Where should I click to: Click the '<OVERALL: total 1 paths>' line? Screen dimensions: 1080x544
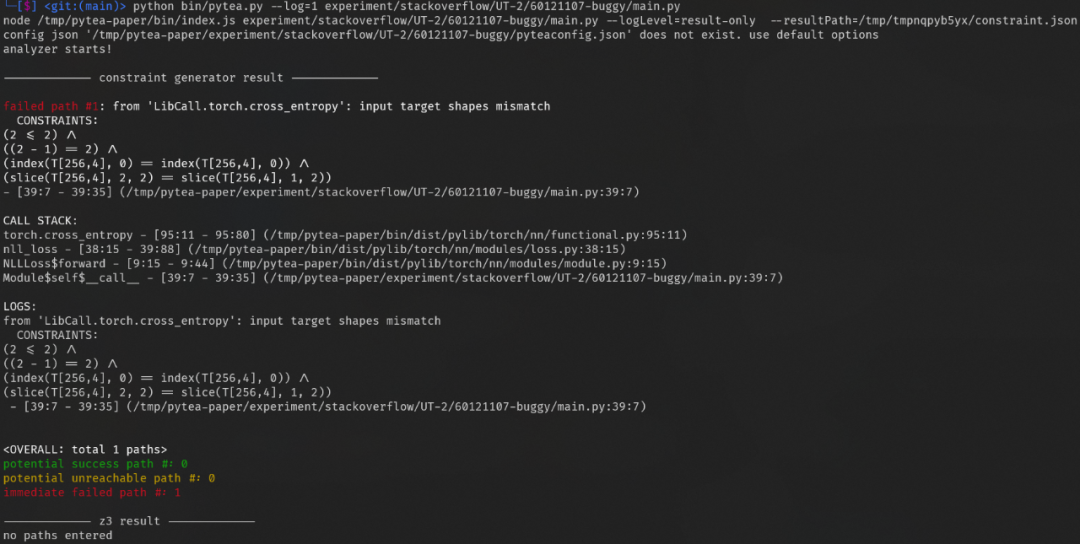coord(85,450)
